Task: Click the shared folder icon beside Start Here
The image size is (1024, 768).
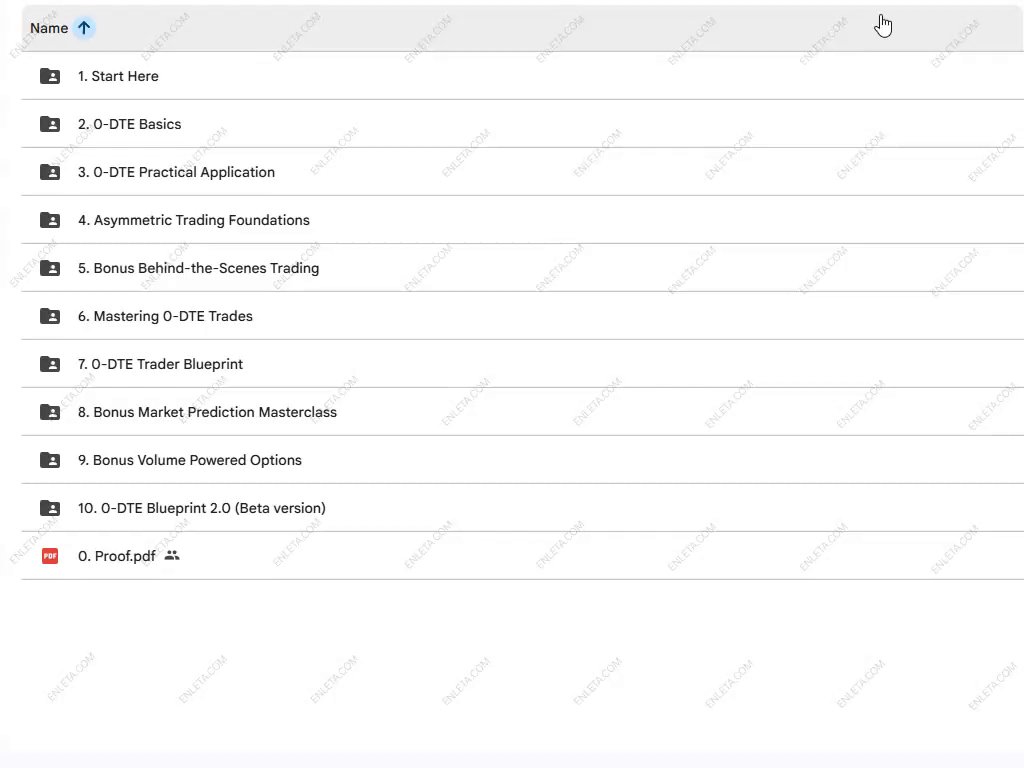Action: [50, 76]
